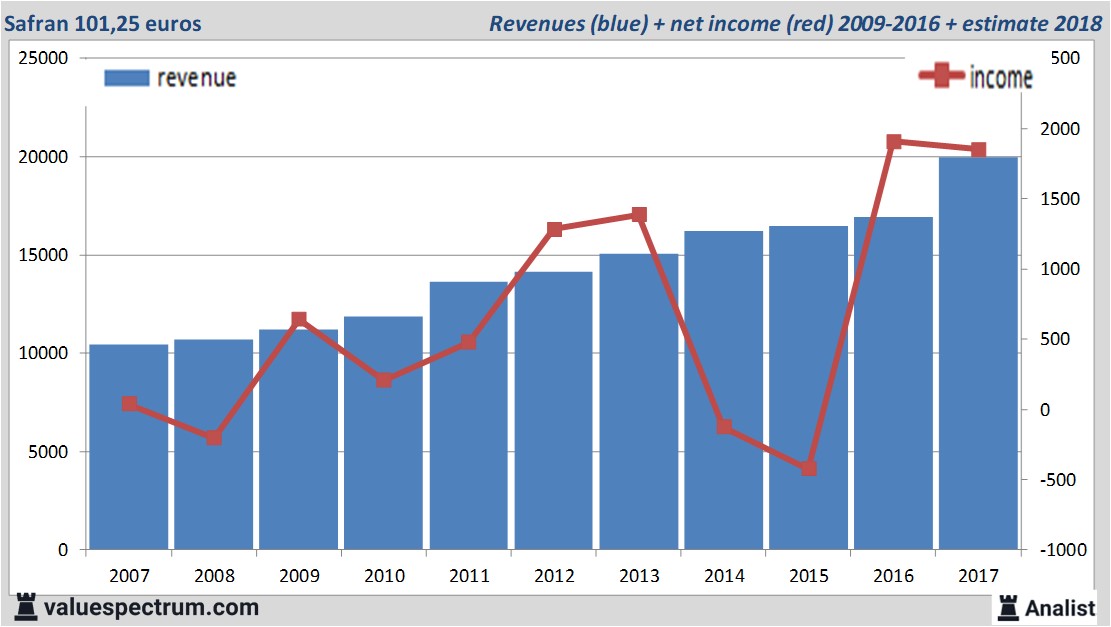Select the 2012 blue revenue bar
The image size is (1111, 627).
click(x=553, y=411)
